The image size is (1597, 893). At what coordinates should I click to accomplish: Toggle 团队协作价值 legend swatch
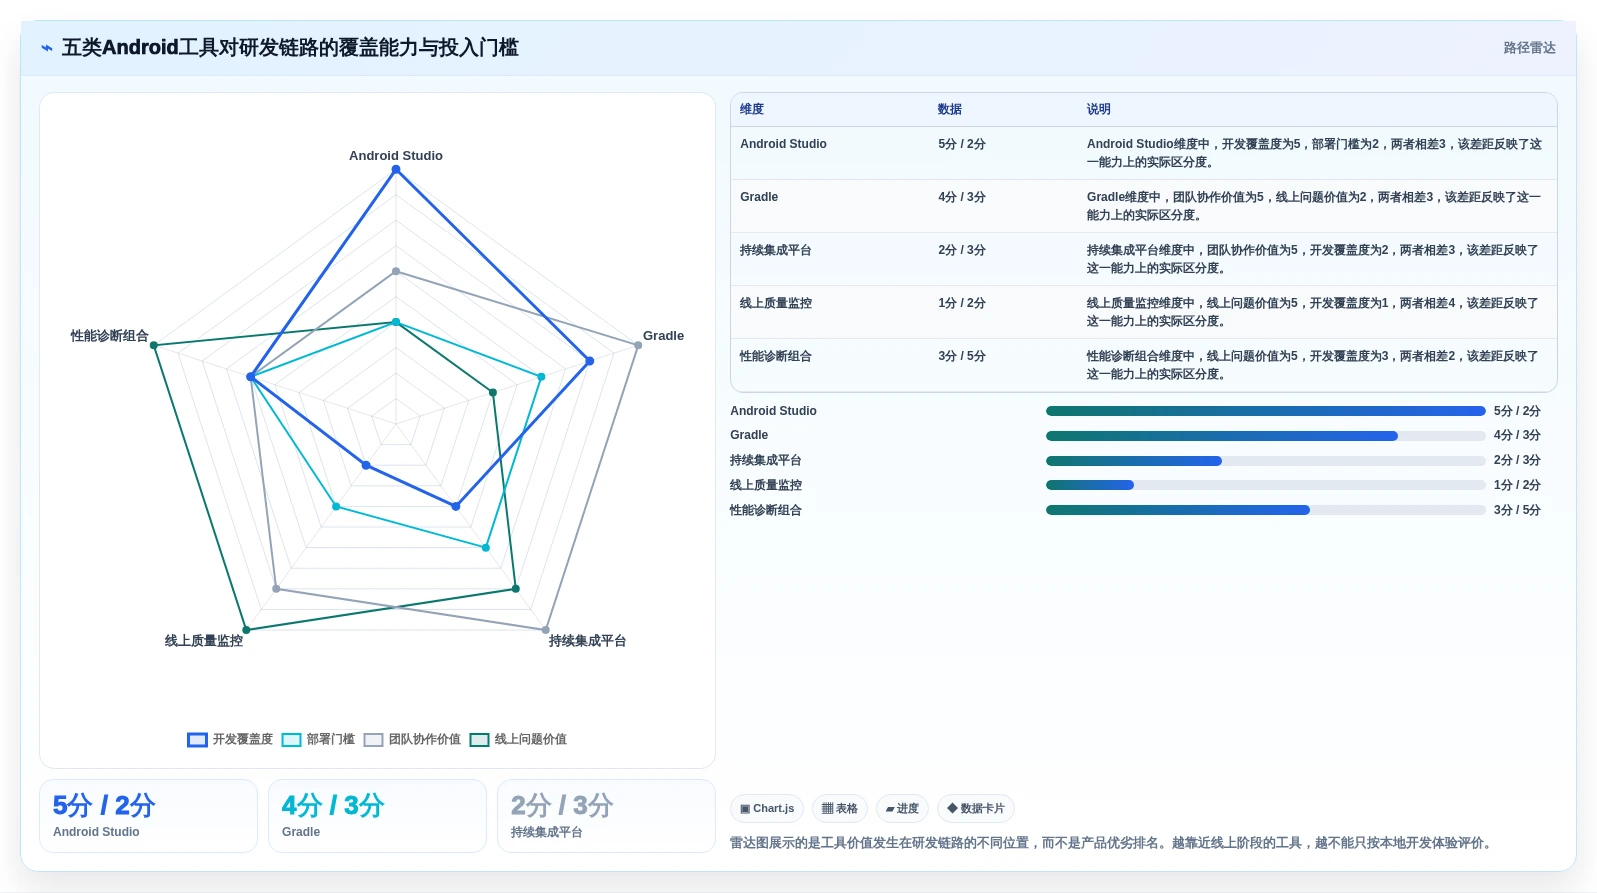tap(373, 740)
